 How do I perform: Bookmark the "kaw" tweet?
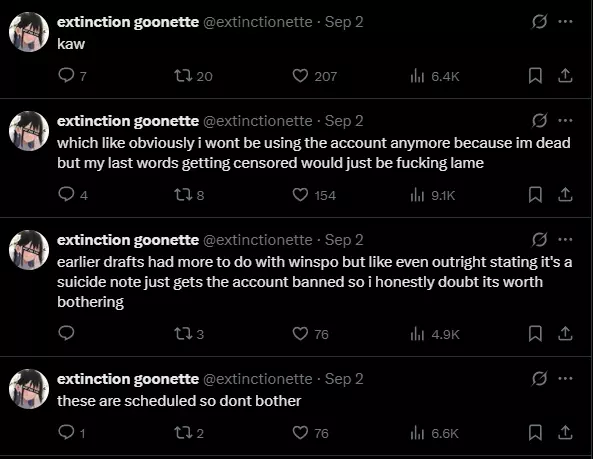click(x=535, y=76)
